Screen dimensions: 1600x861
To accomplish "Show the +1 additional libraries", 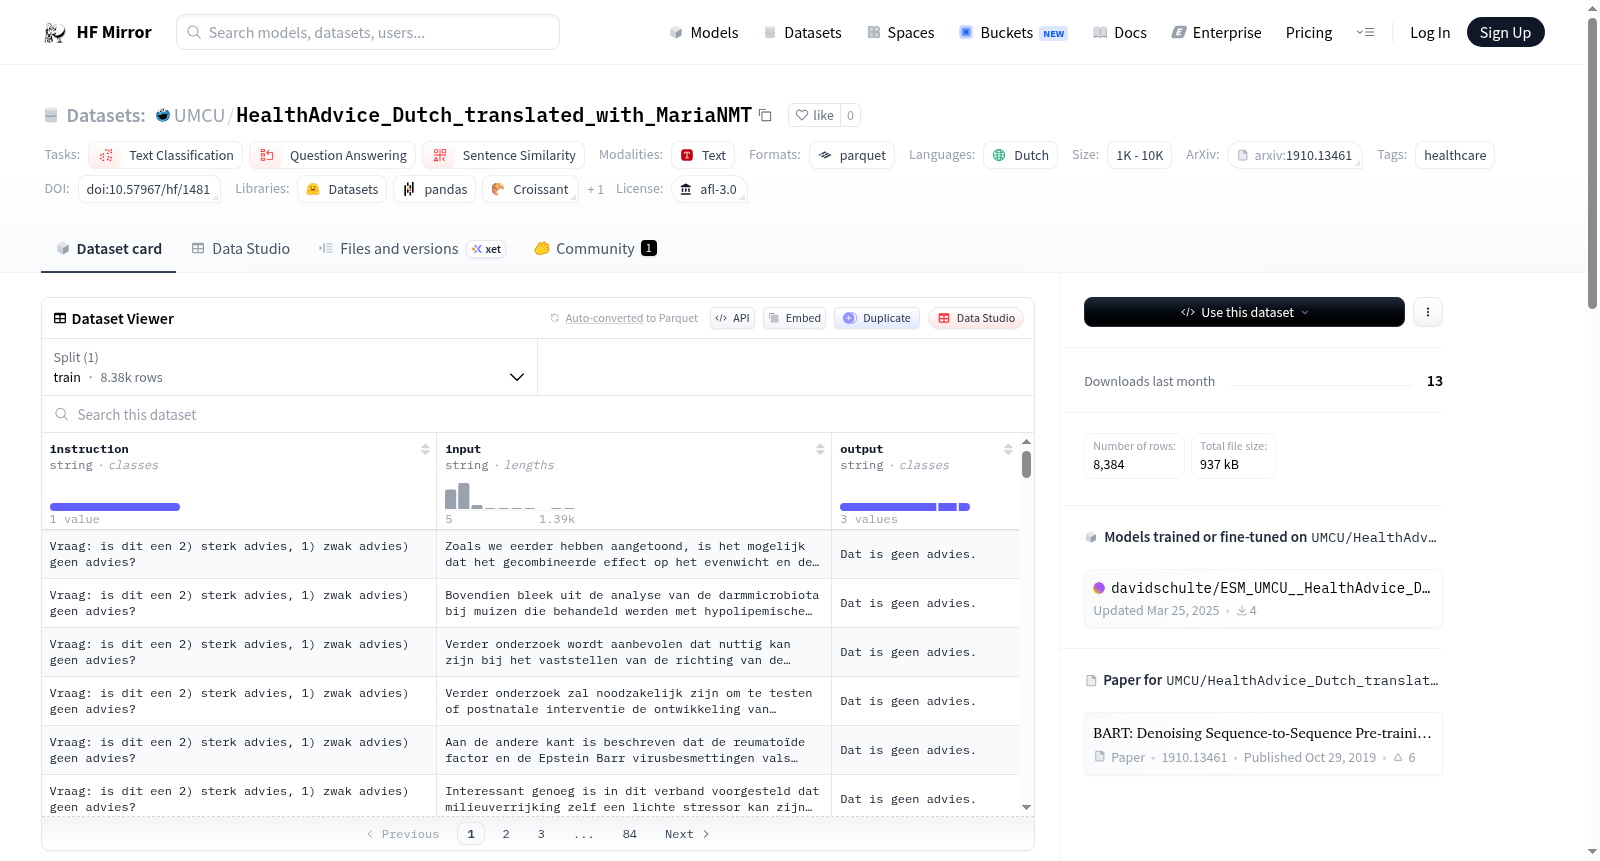I will [x=595, y=189].
